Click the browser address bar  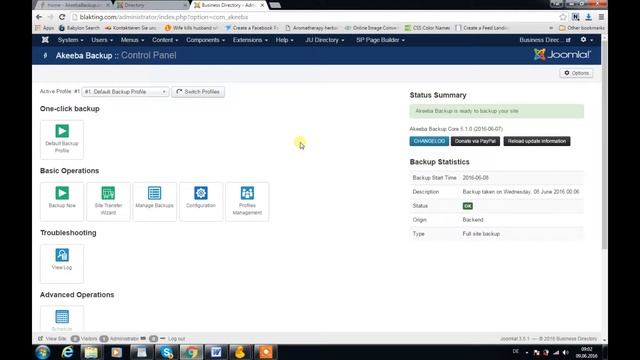[x=314, y=17]
